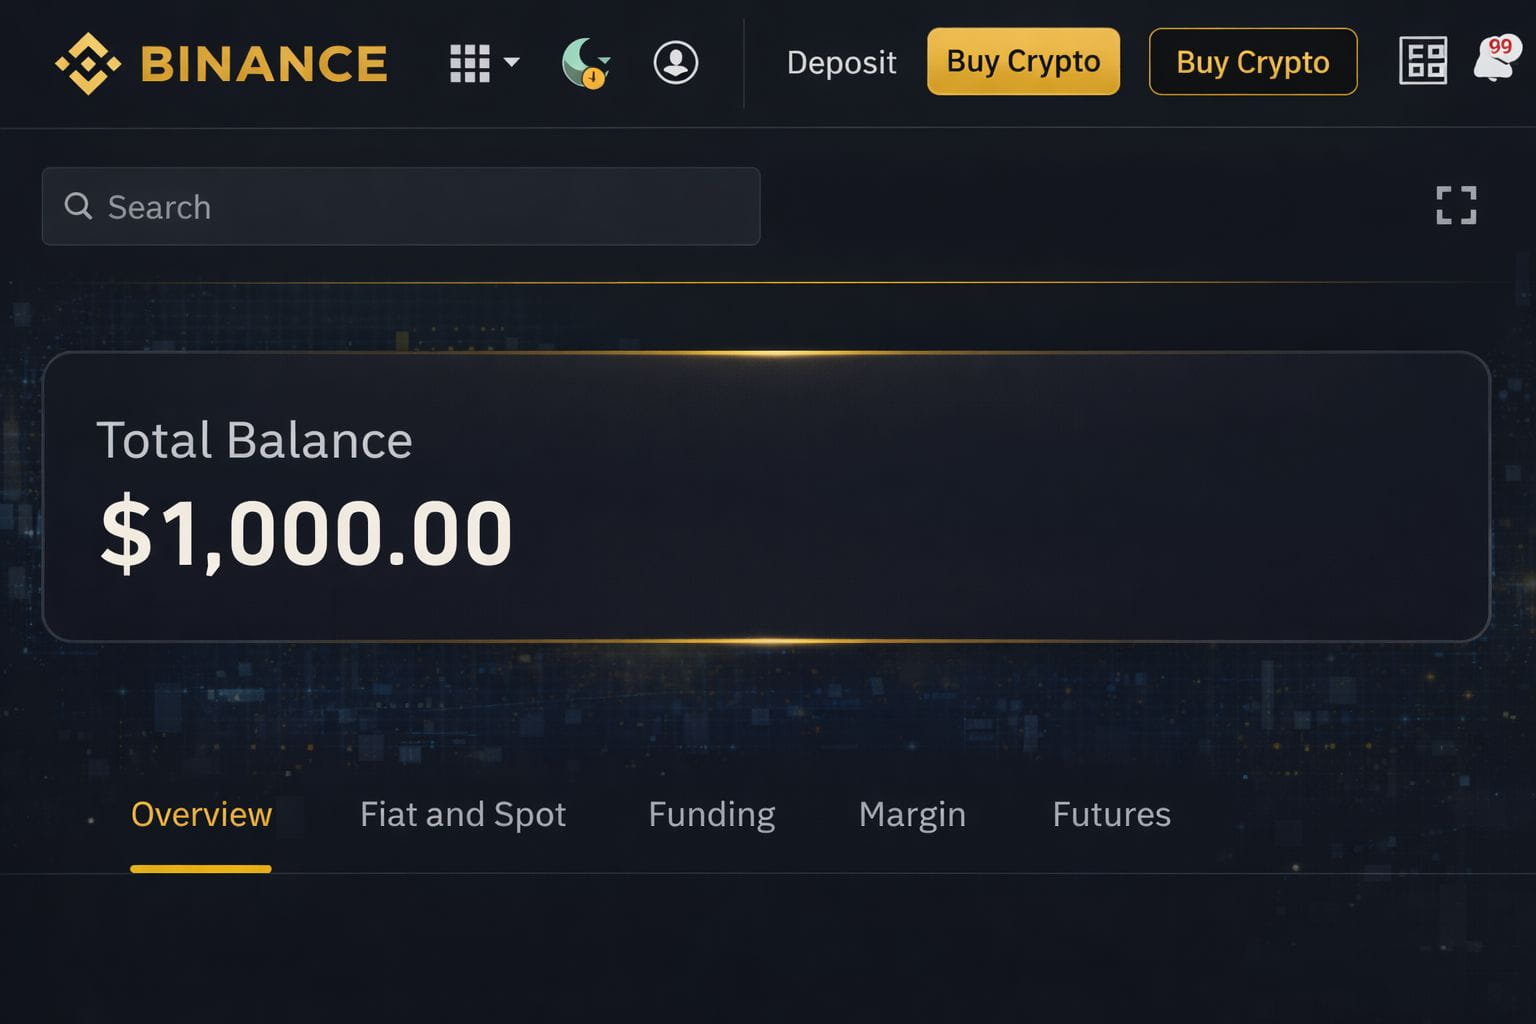Screen dimensions: 1536x1024
Task: Go to the Funding tab
Action: (x=711, y=814)
